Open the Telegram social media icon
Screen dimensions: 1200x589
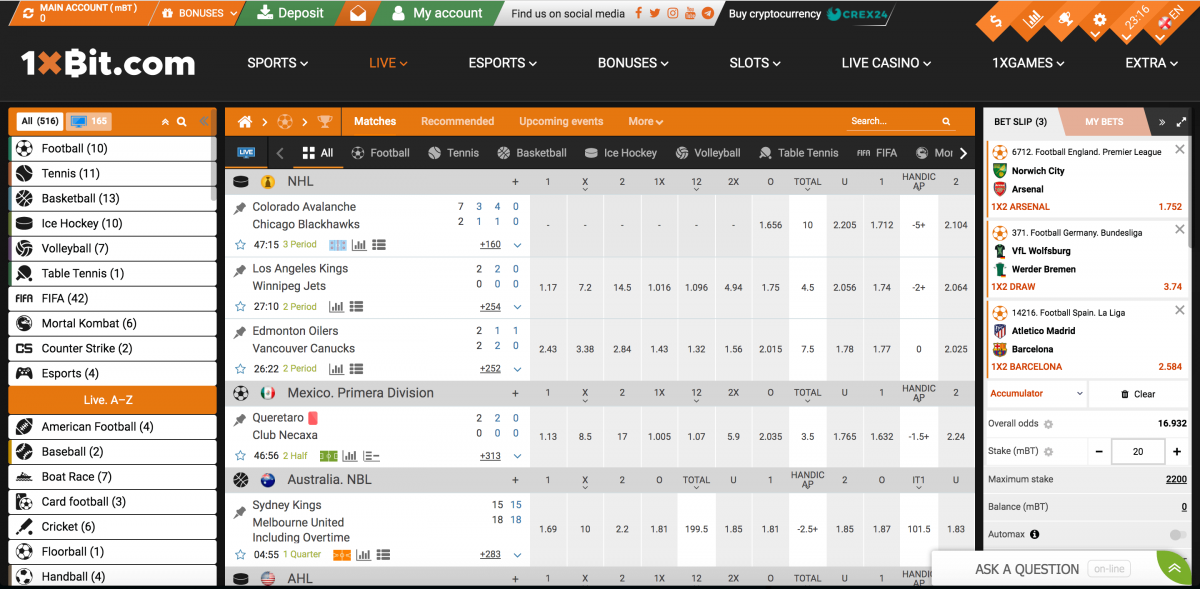pos(708,14)
